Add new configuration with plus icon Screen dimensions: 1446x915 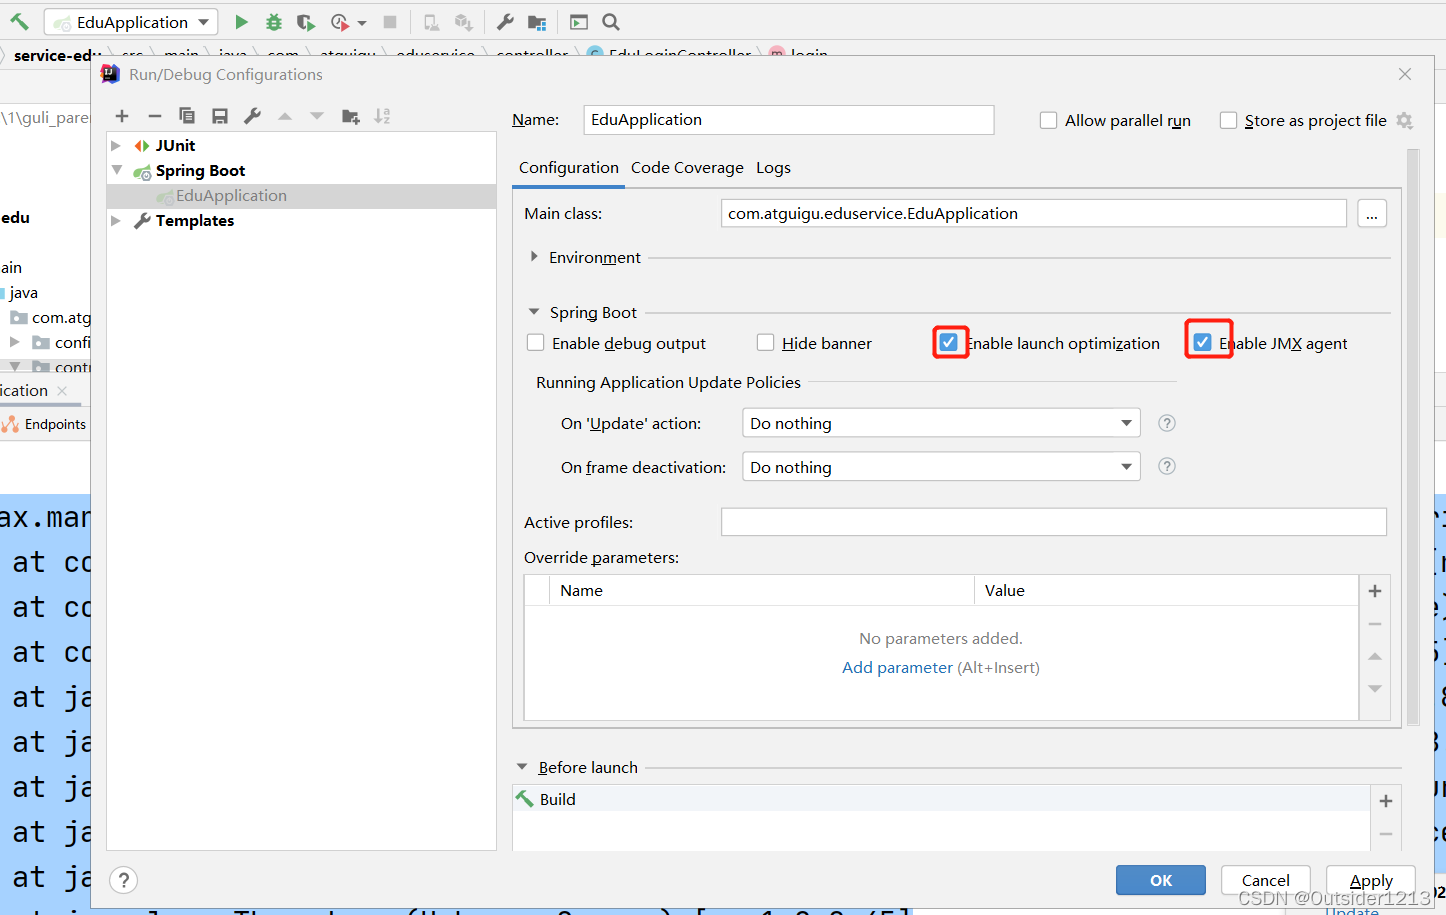122,116
